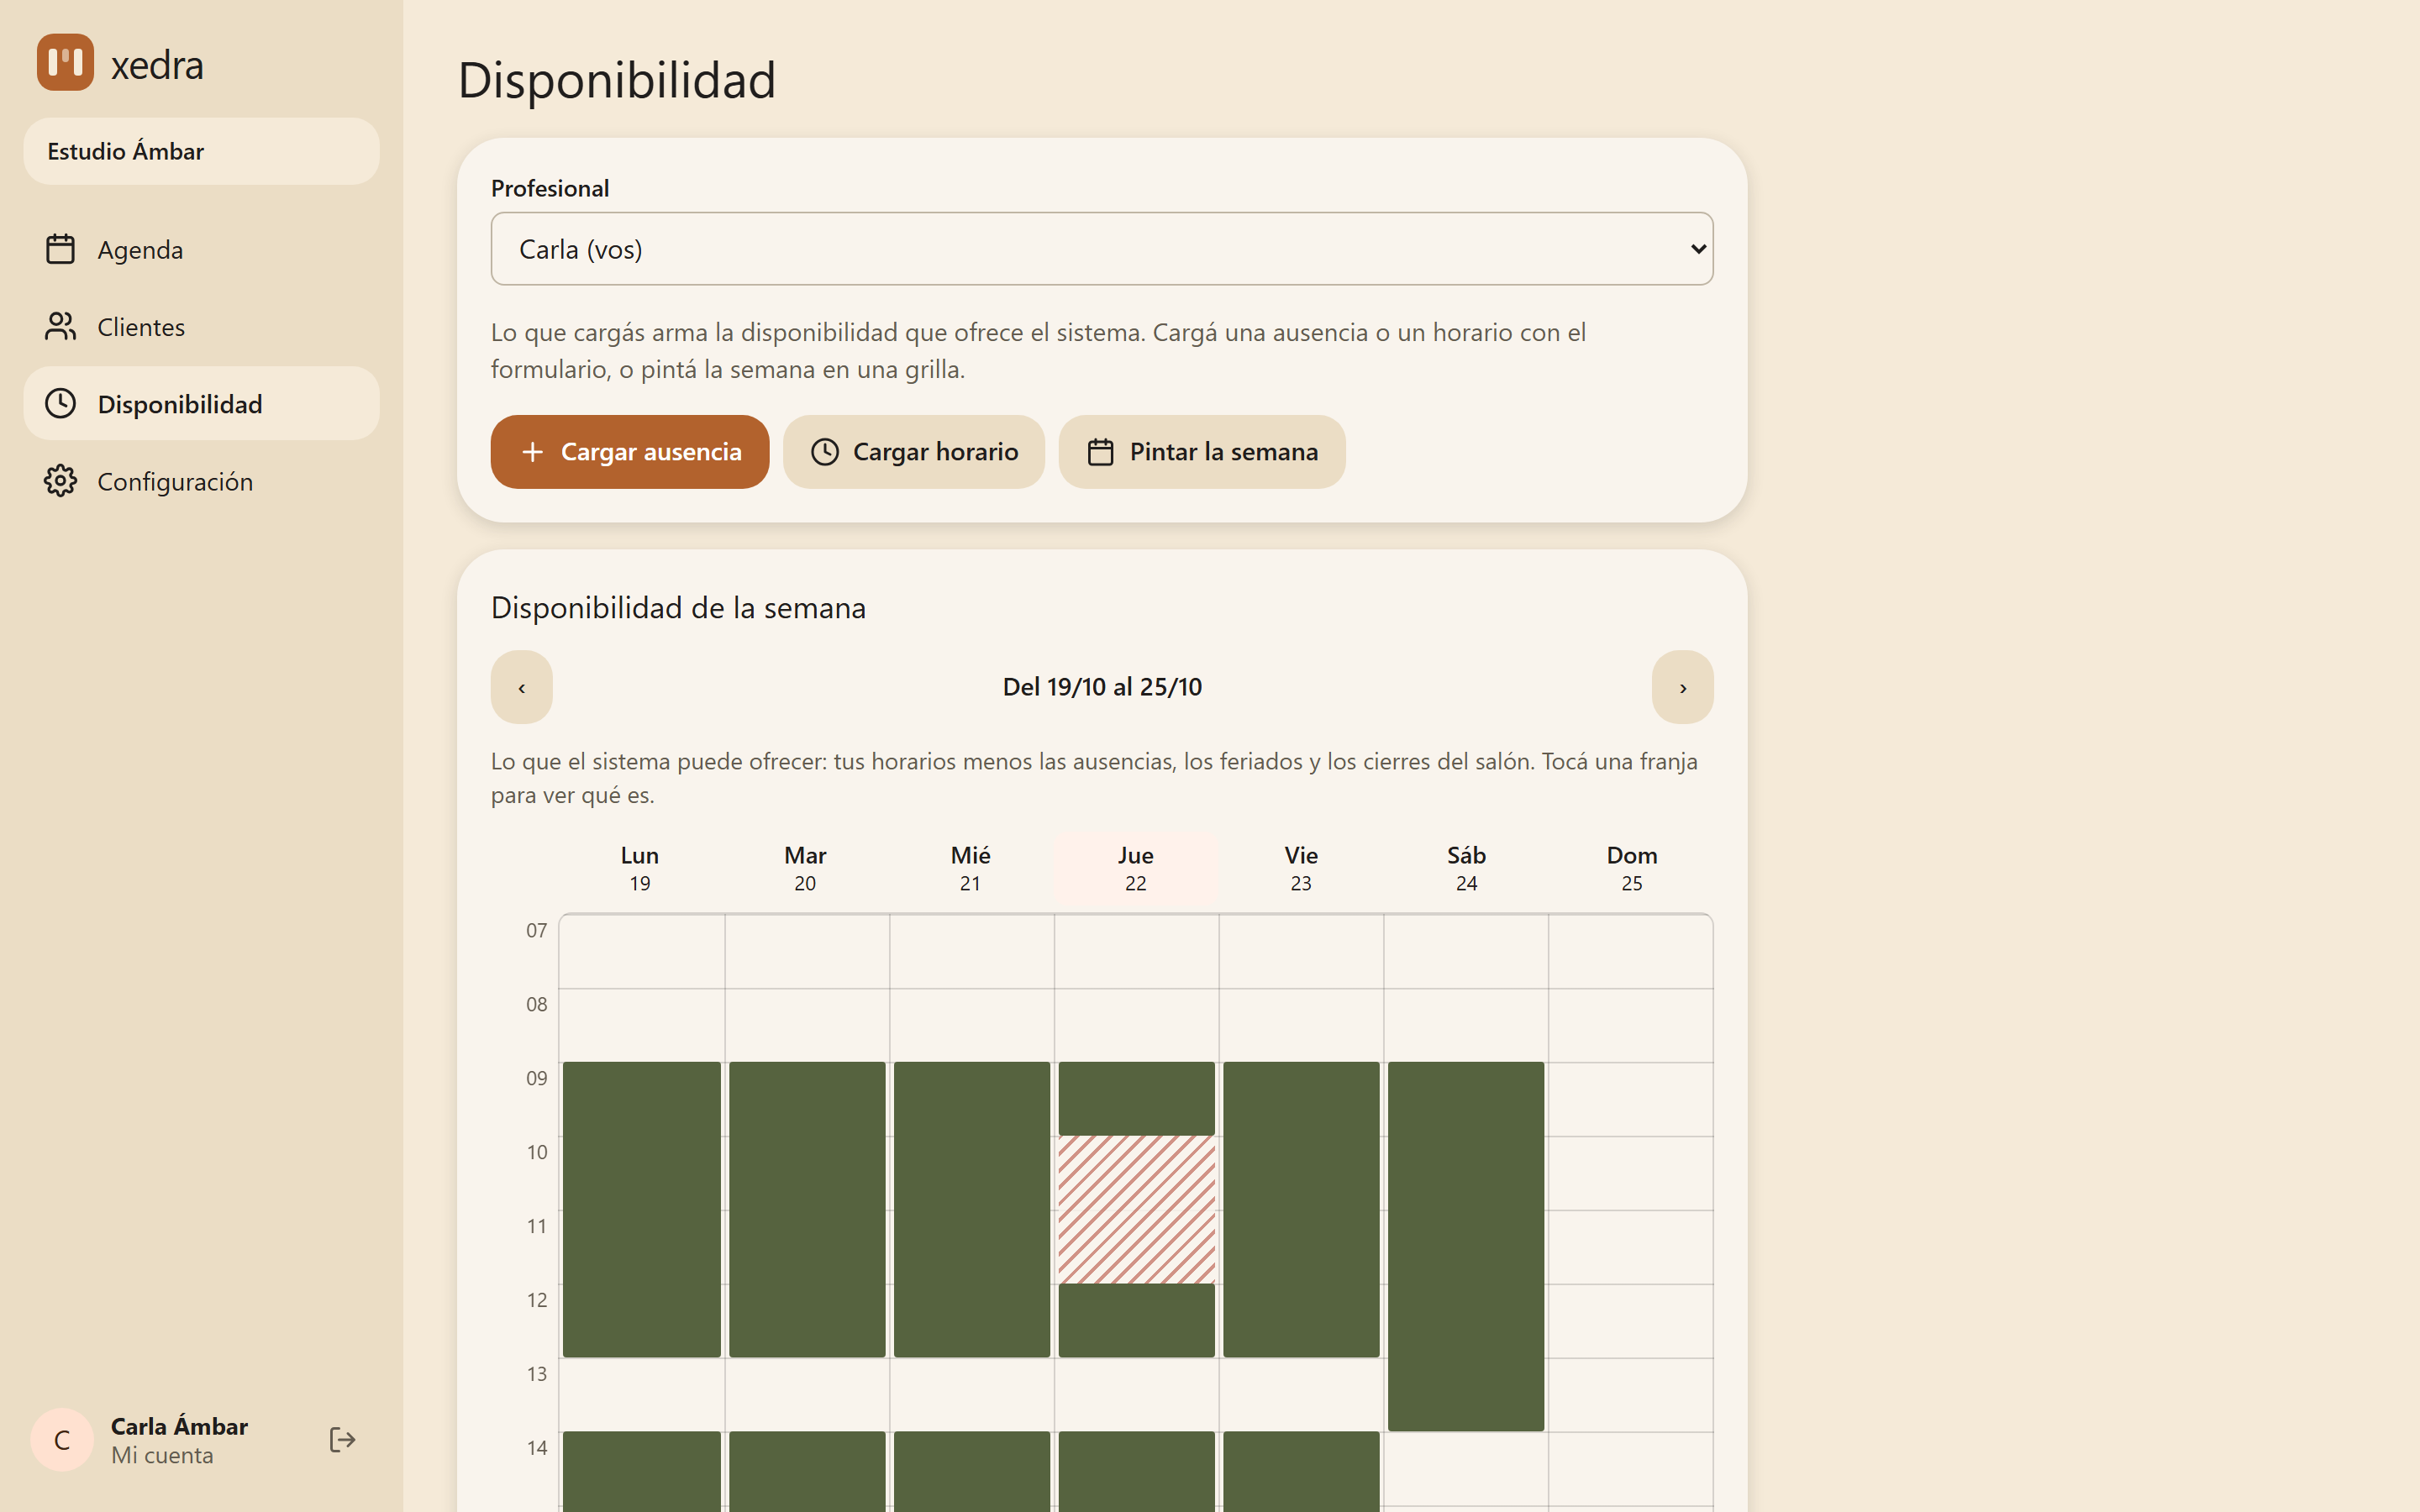Open the Agenda menu item
This screenshot has height=1512, width=2420.
[201, 249]
